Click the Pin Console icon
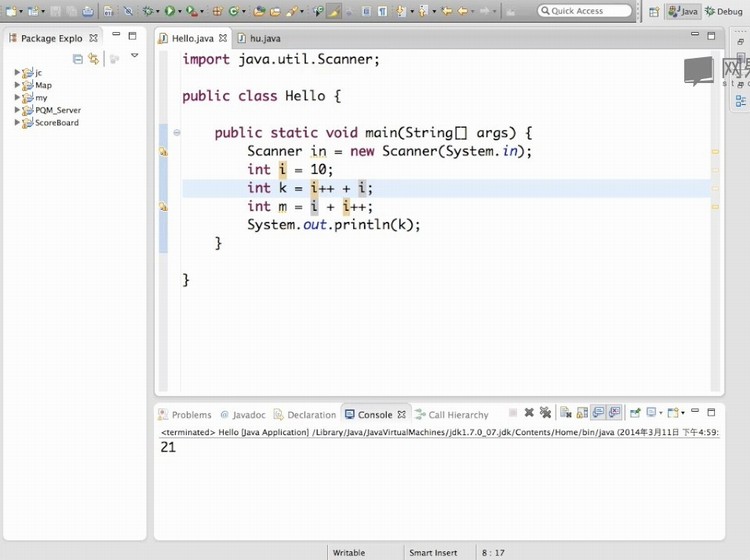Image resolution: width=750 pixels, height=560 pixels. pyautogui.click(x=635, y=412)
